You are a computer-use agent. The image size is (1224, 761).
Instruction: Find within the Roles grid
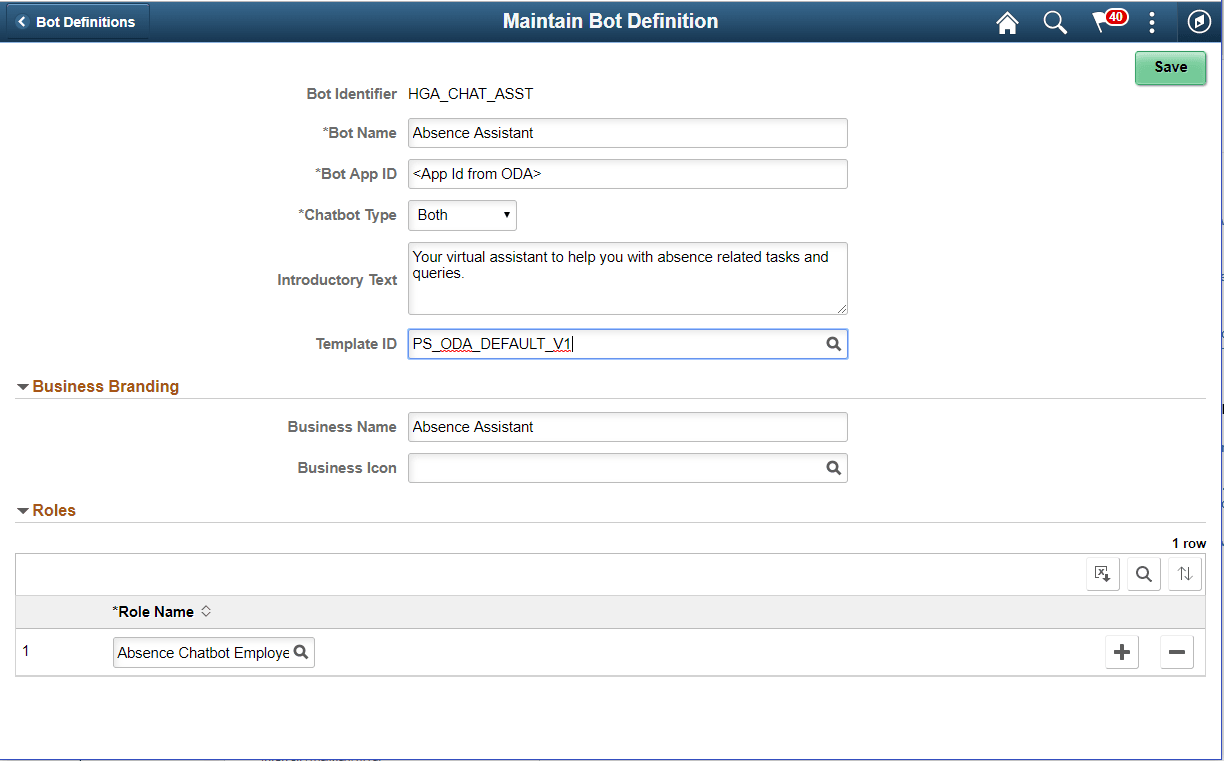point(1144,574)
